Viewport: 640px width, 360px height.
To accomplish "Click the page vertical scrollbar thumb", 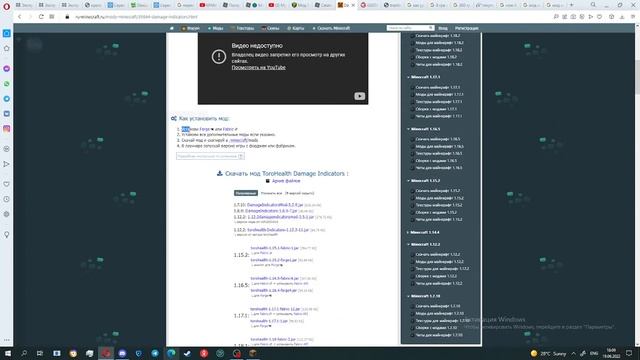I will pyautogui.click(x=637, y=77).
